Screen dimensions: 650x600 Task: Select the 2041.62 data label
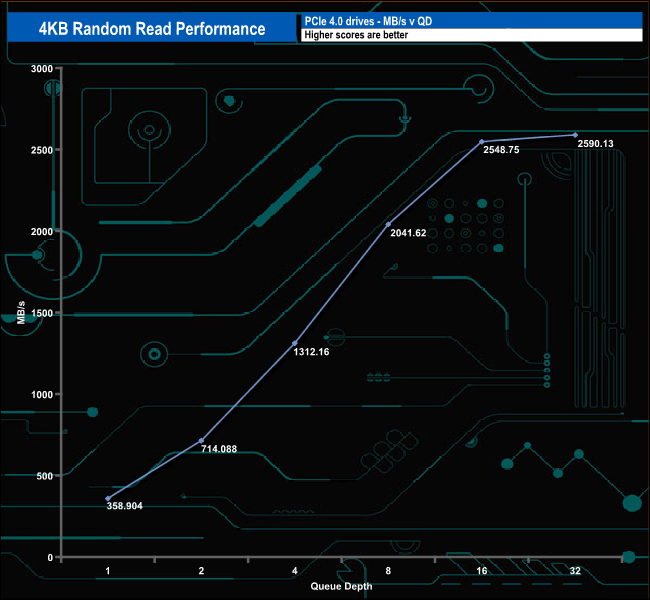pos(406,233)
